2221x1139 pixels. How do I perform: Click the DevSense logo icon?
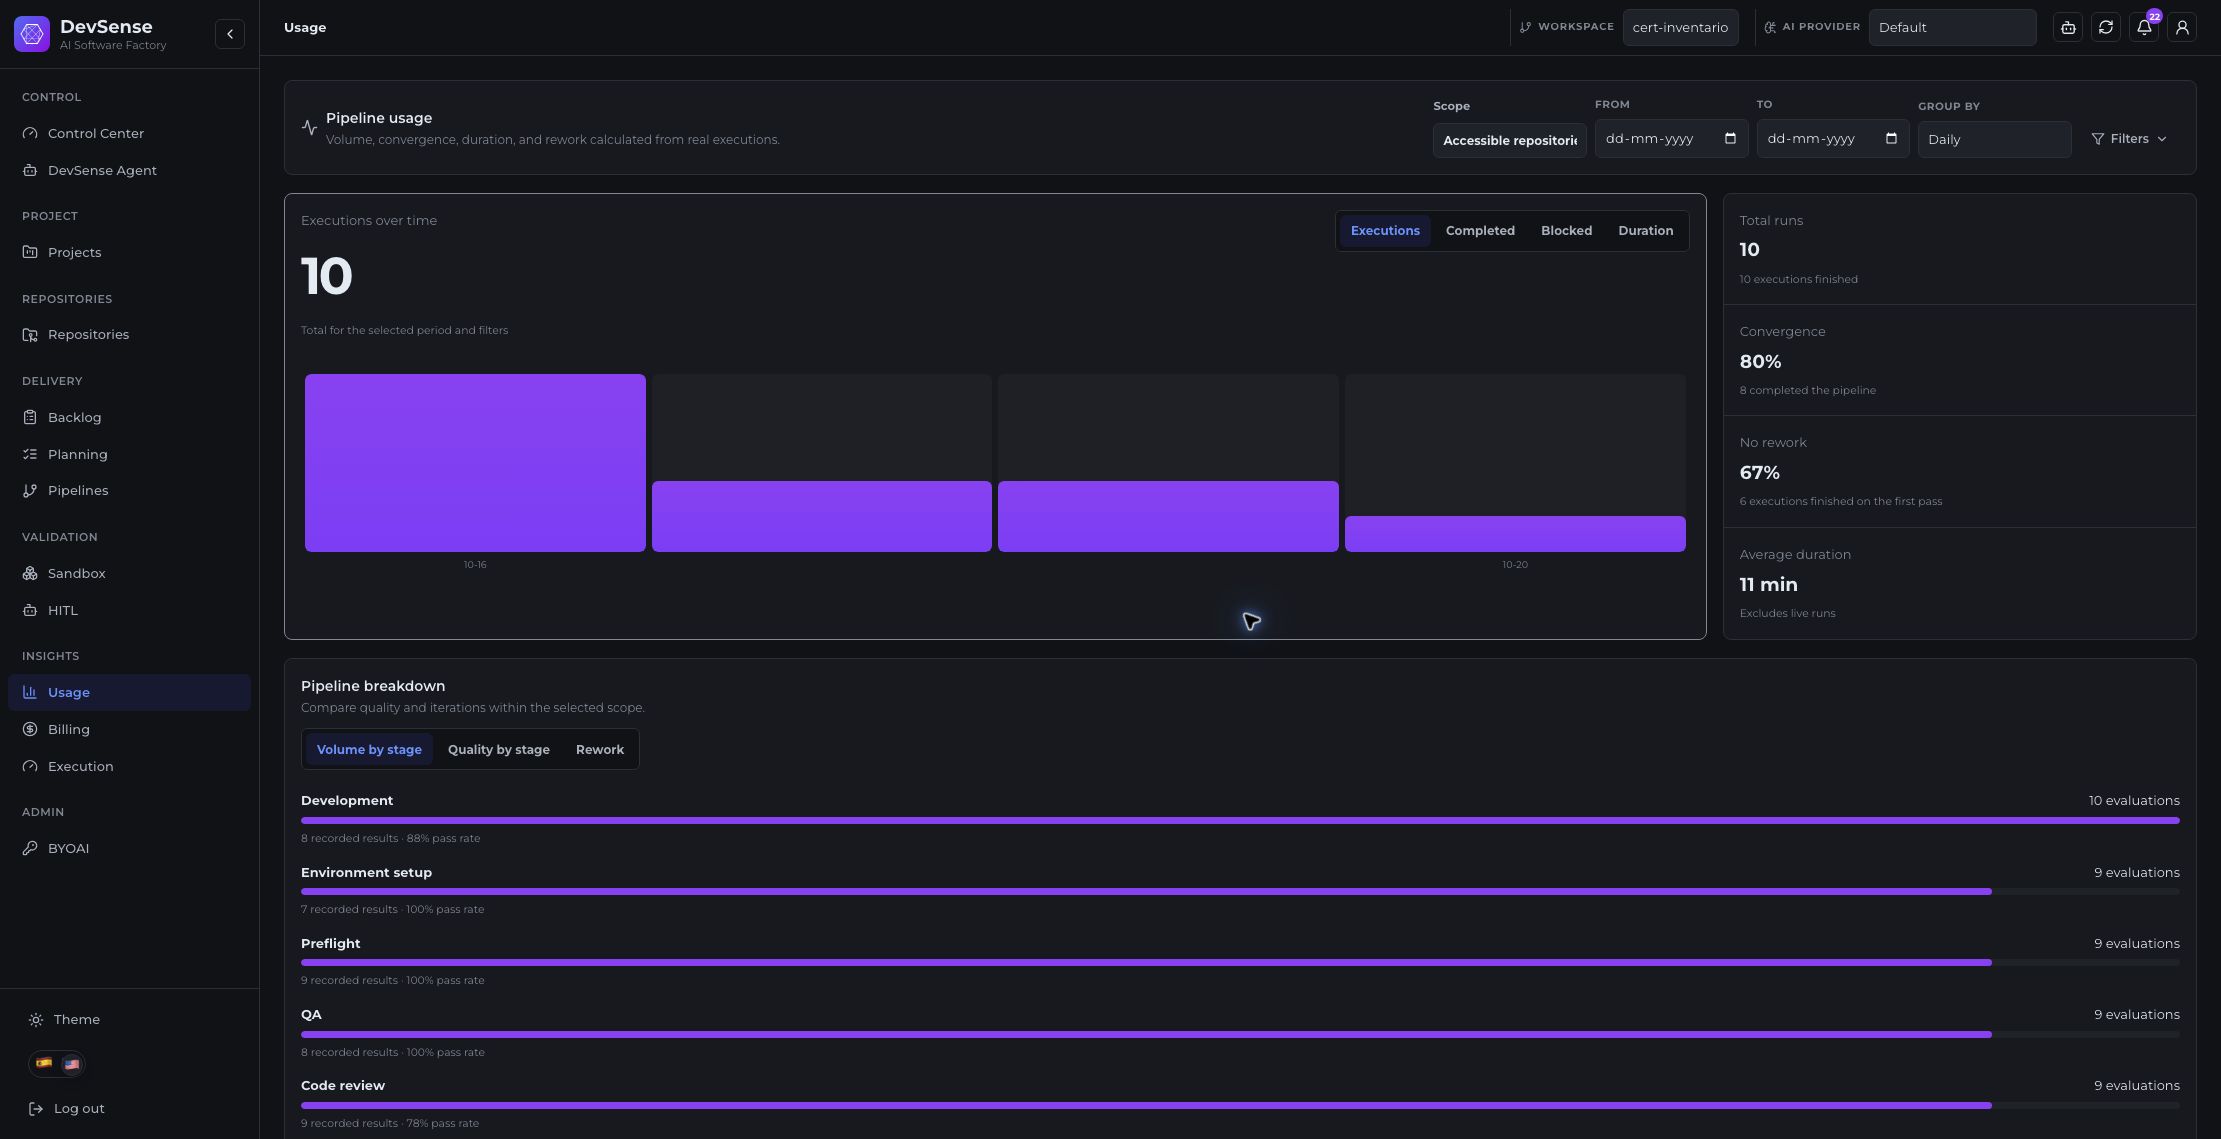point(32,34)
